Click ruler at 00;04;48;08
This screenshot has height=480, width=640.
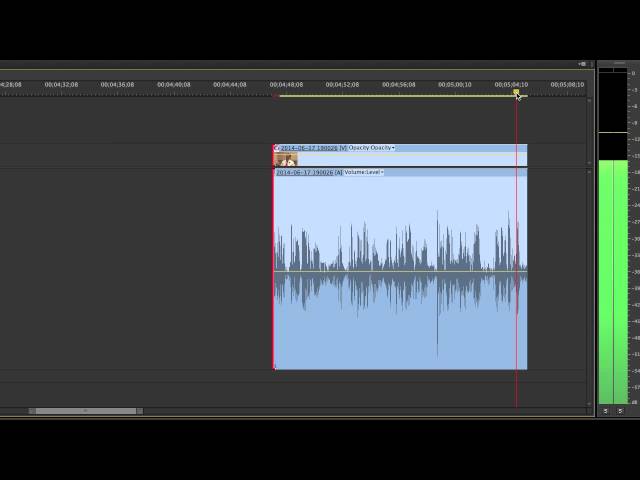pos(286,85)
